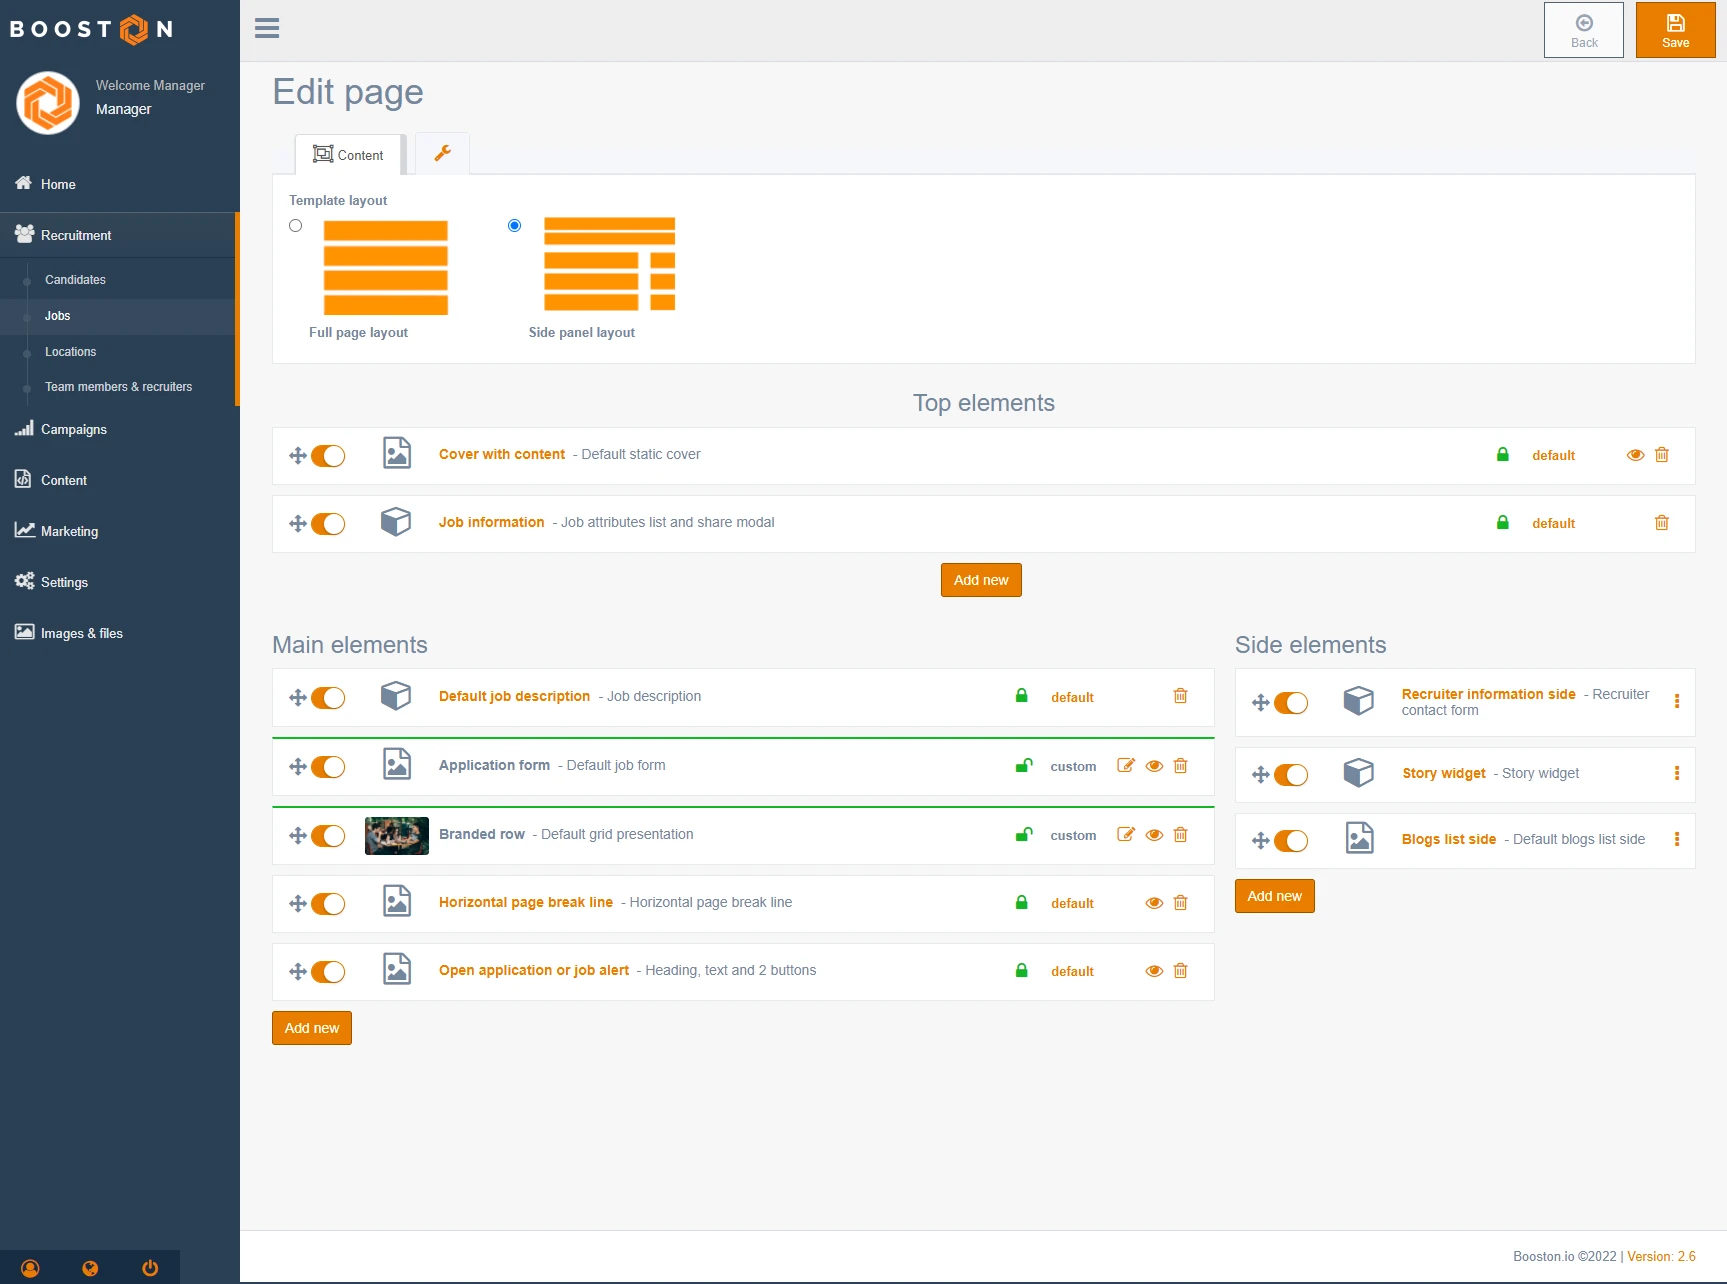Click move handle for Job information
Screen dimensions: 1727x1284
point(297,523)
